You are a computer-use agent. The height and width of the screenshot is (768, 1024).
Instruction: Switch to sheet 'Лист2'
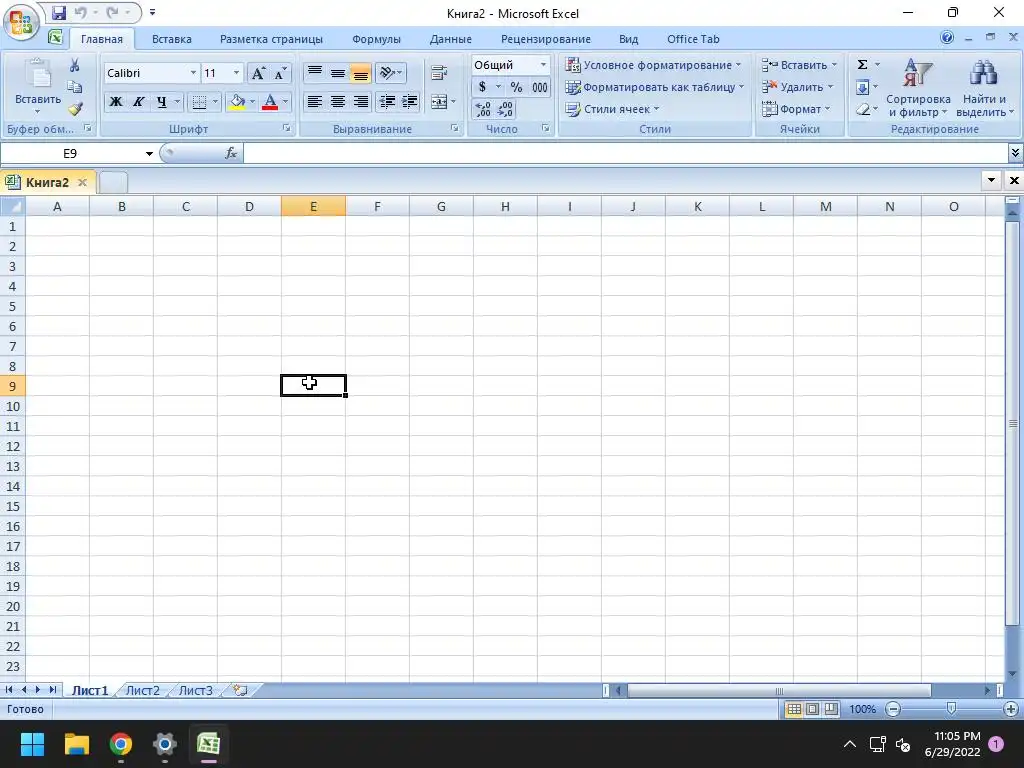tap(142, 690)
